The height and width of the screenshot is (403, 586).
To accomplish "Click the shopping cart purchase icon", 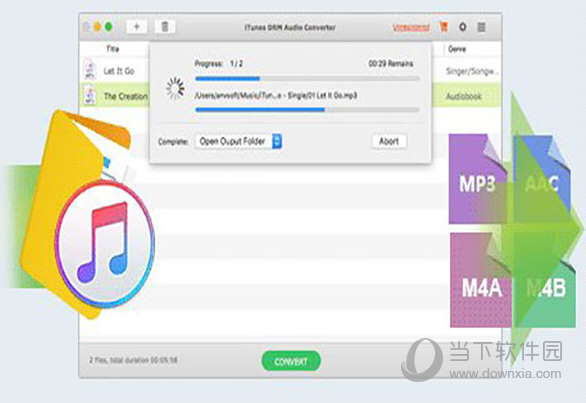I will [x=444, y=27].
